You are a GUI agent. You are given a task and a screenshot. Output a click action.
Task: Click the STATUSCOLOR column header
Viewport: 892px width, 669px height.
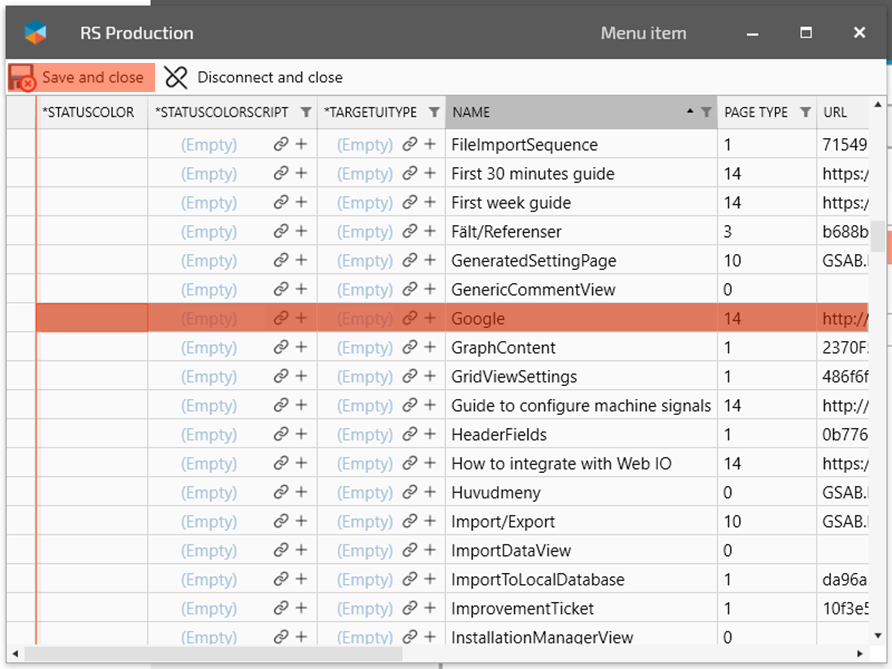(88, 113)
